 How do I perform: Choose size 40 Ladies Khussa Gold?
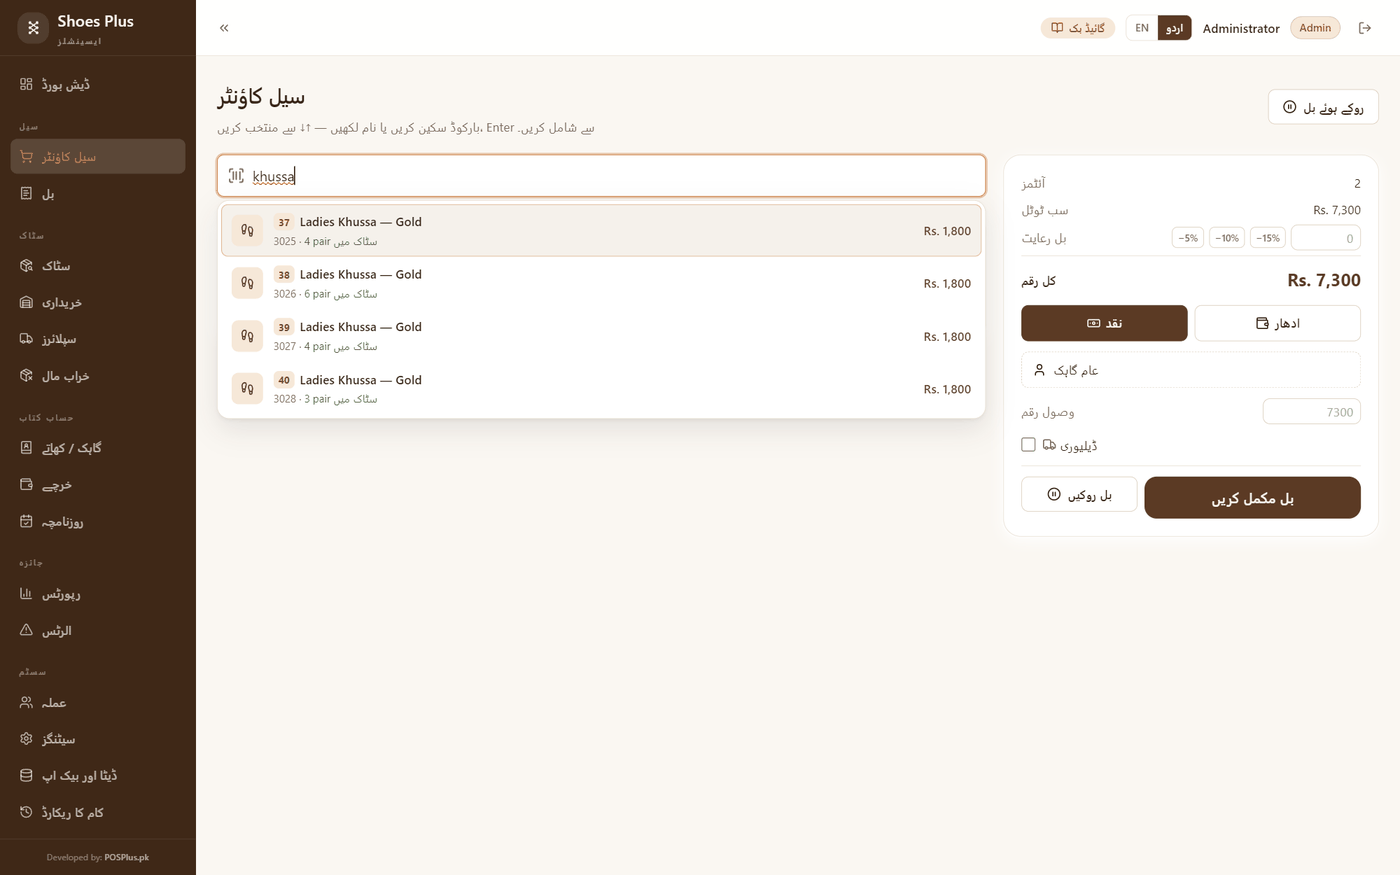click(601, 389)
